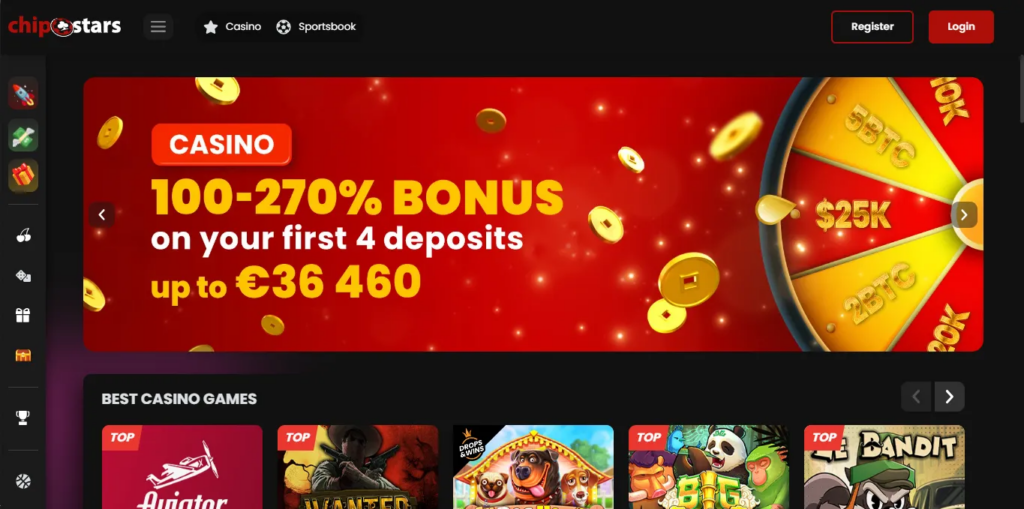Image resolution: width=1024 pixels, height=509 pixels.
Task: Open the Aviator game thumbnail
Action: pyautogui.click(x=182, y=467)
